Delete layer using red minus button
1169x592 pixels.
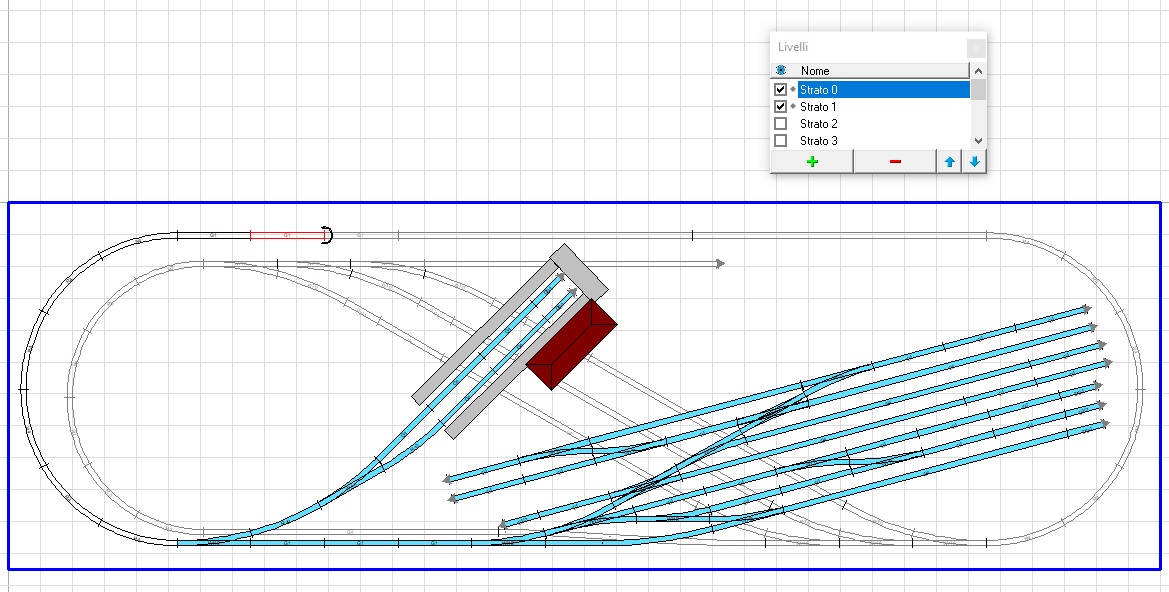[894, 162]
